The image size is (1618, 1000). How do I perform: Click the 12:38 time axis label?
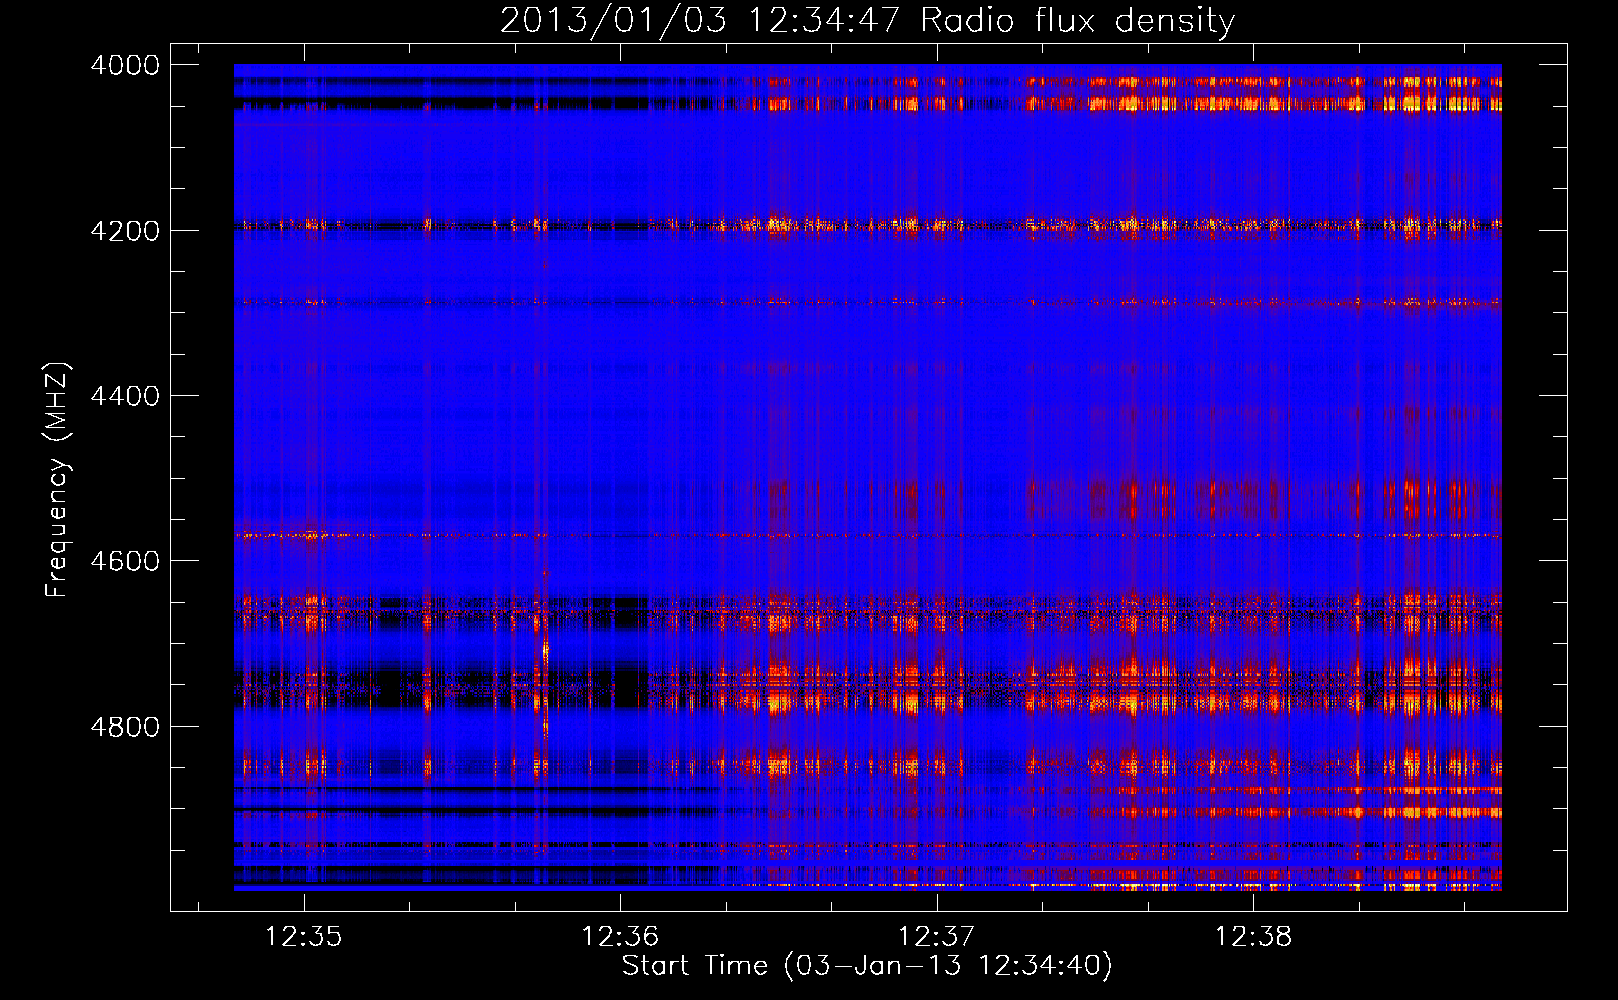tap(1253, 937)
